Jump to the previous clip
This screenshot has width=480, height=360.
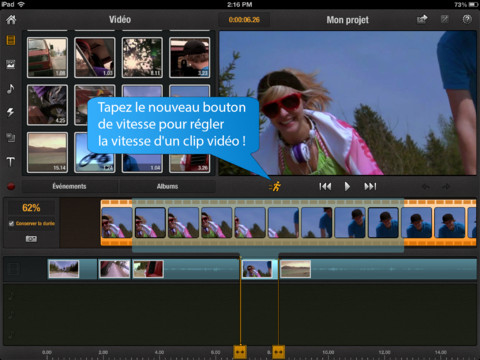coord(325,186)
